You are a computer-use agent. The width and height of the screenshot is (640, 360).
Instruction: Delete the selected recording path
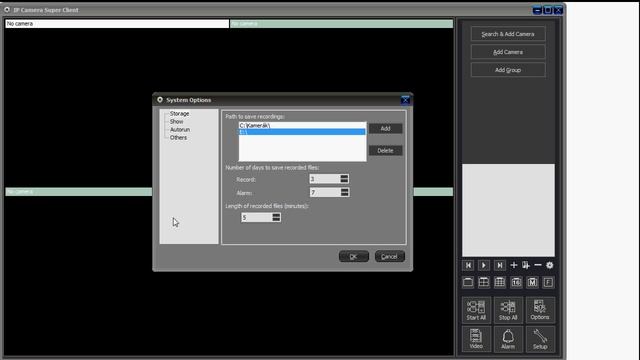coord(385,151)
